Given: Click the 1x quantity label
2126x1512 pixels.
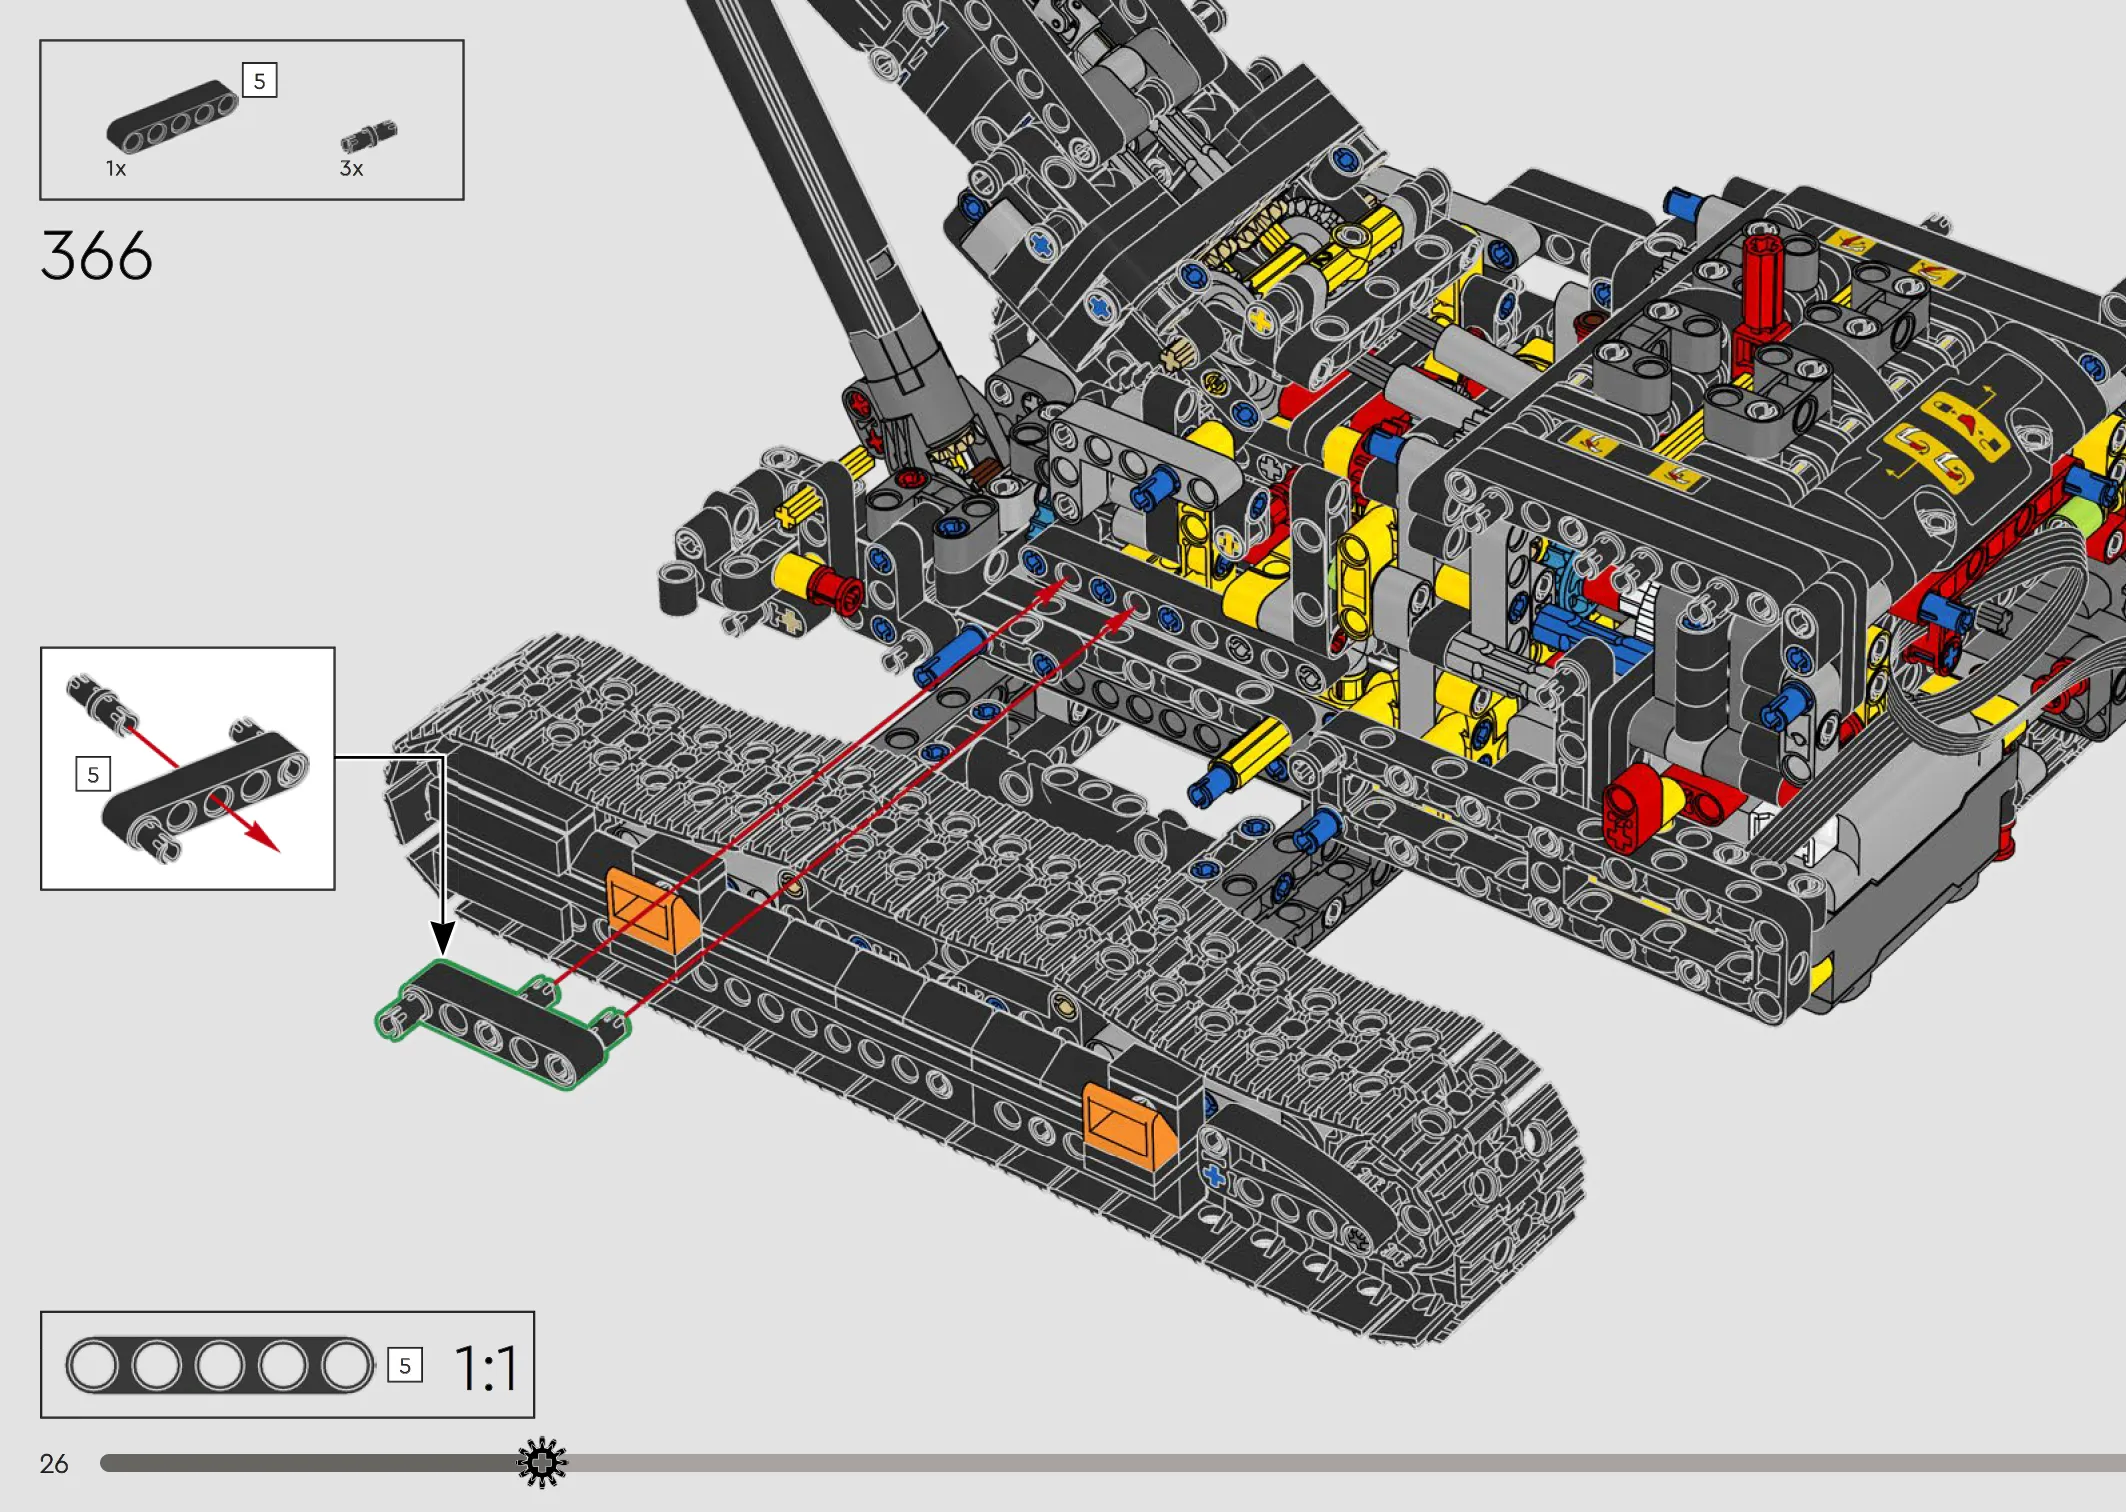Looking at the screenshot, I should 116,169.
